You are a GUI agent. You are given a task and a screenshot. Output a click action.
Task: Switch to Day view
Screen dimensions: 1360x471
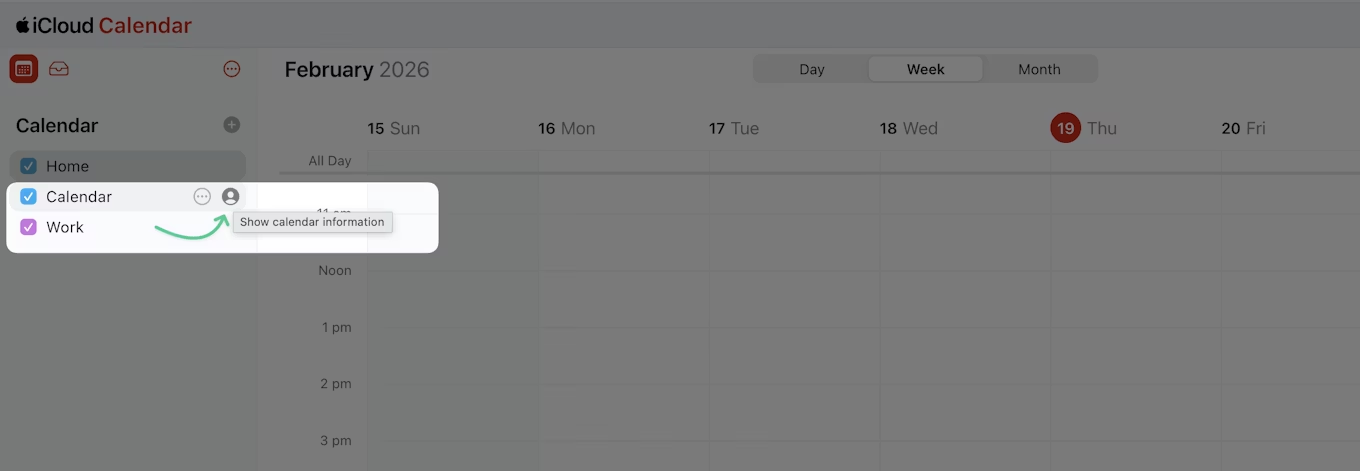pyautogui.click(x=812, y=69)
